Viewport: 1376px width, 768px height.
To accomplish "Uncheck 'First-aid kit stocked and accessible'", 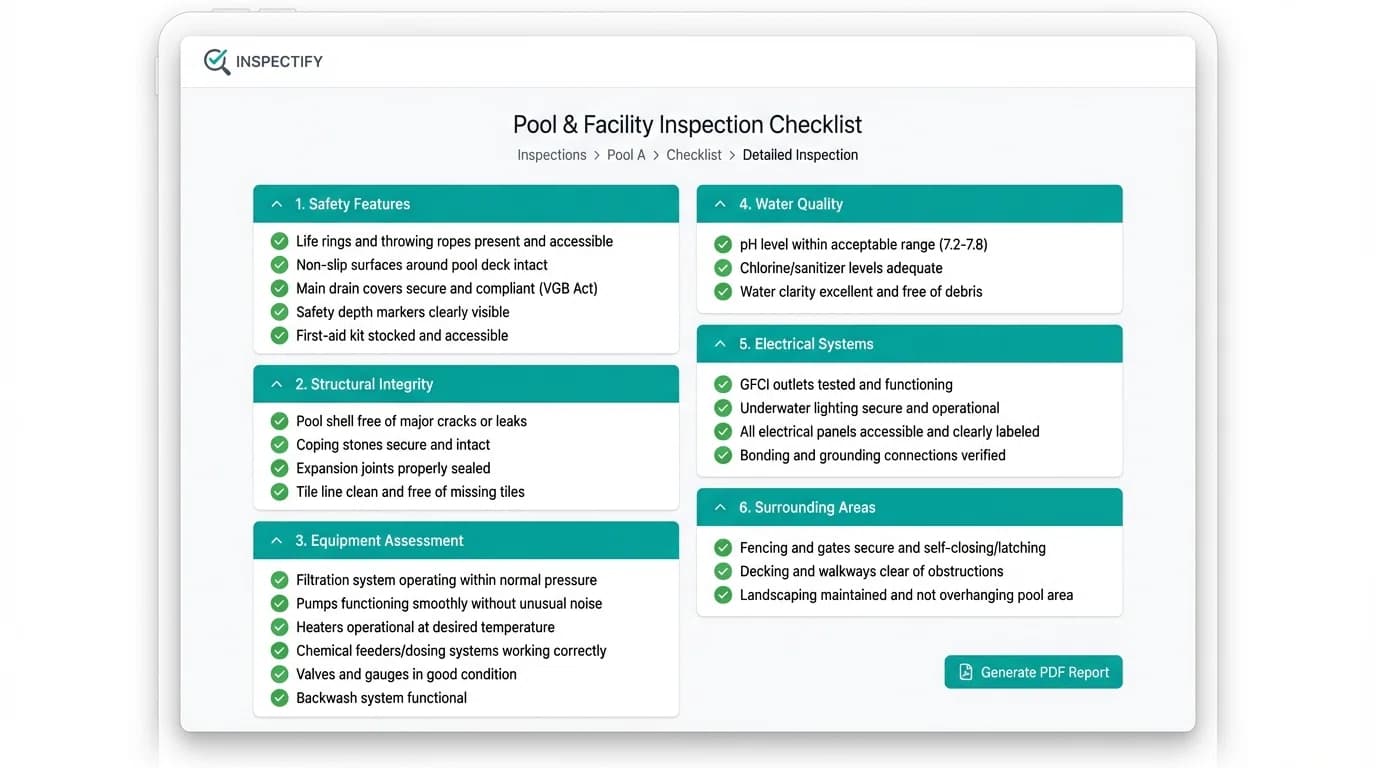I will pyautogui.click(x=279, y=335).
